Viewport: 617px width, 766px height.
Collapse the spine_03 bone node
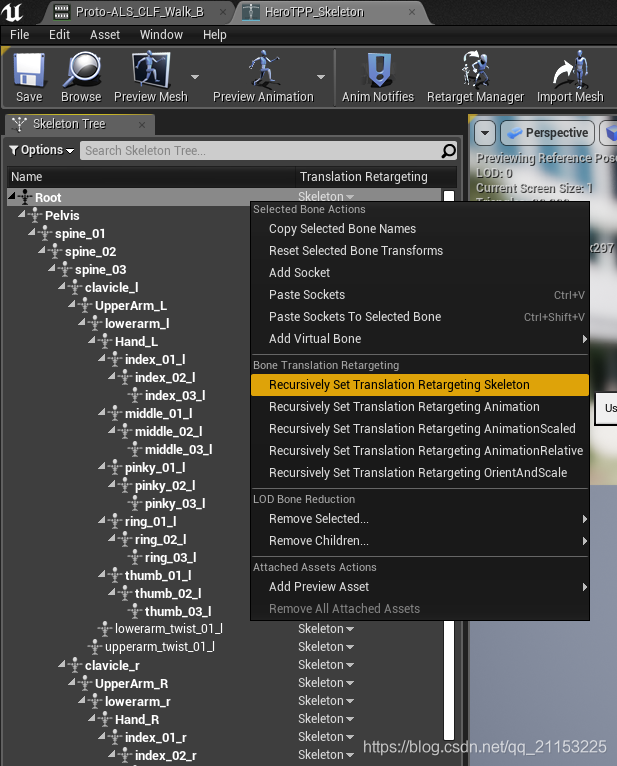(x=52, y=270)
